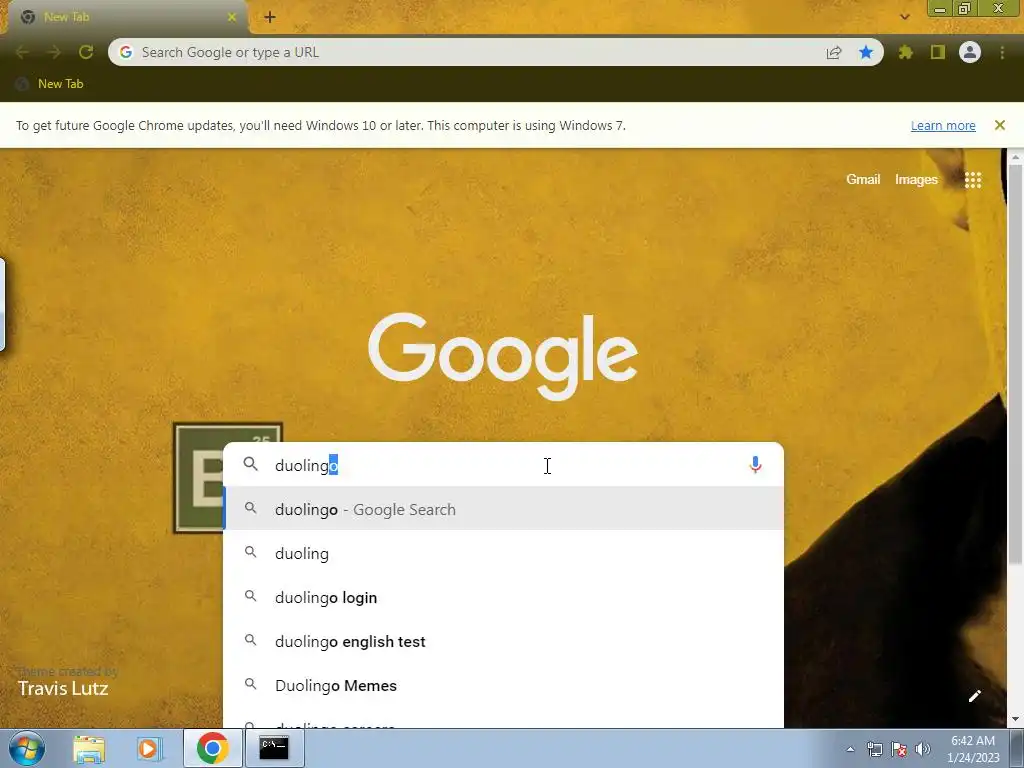
Task: Click the share page icon in address bar
Action: click(x=834, y=52)
